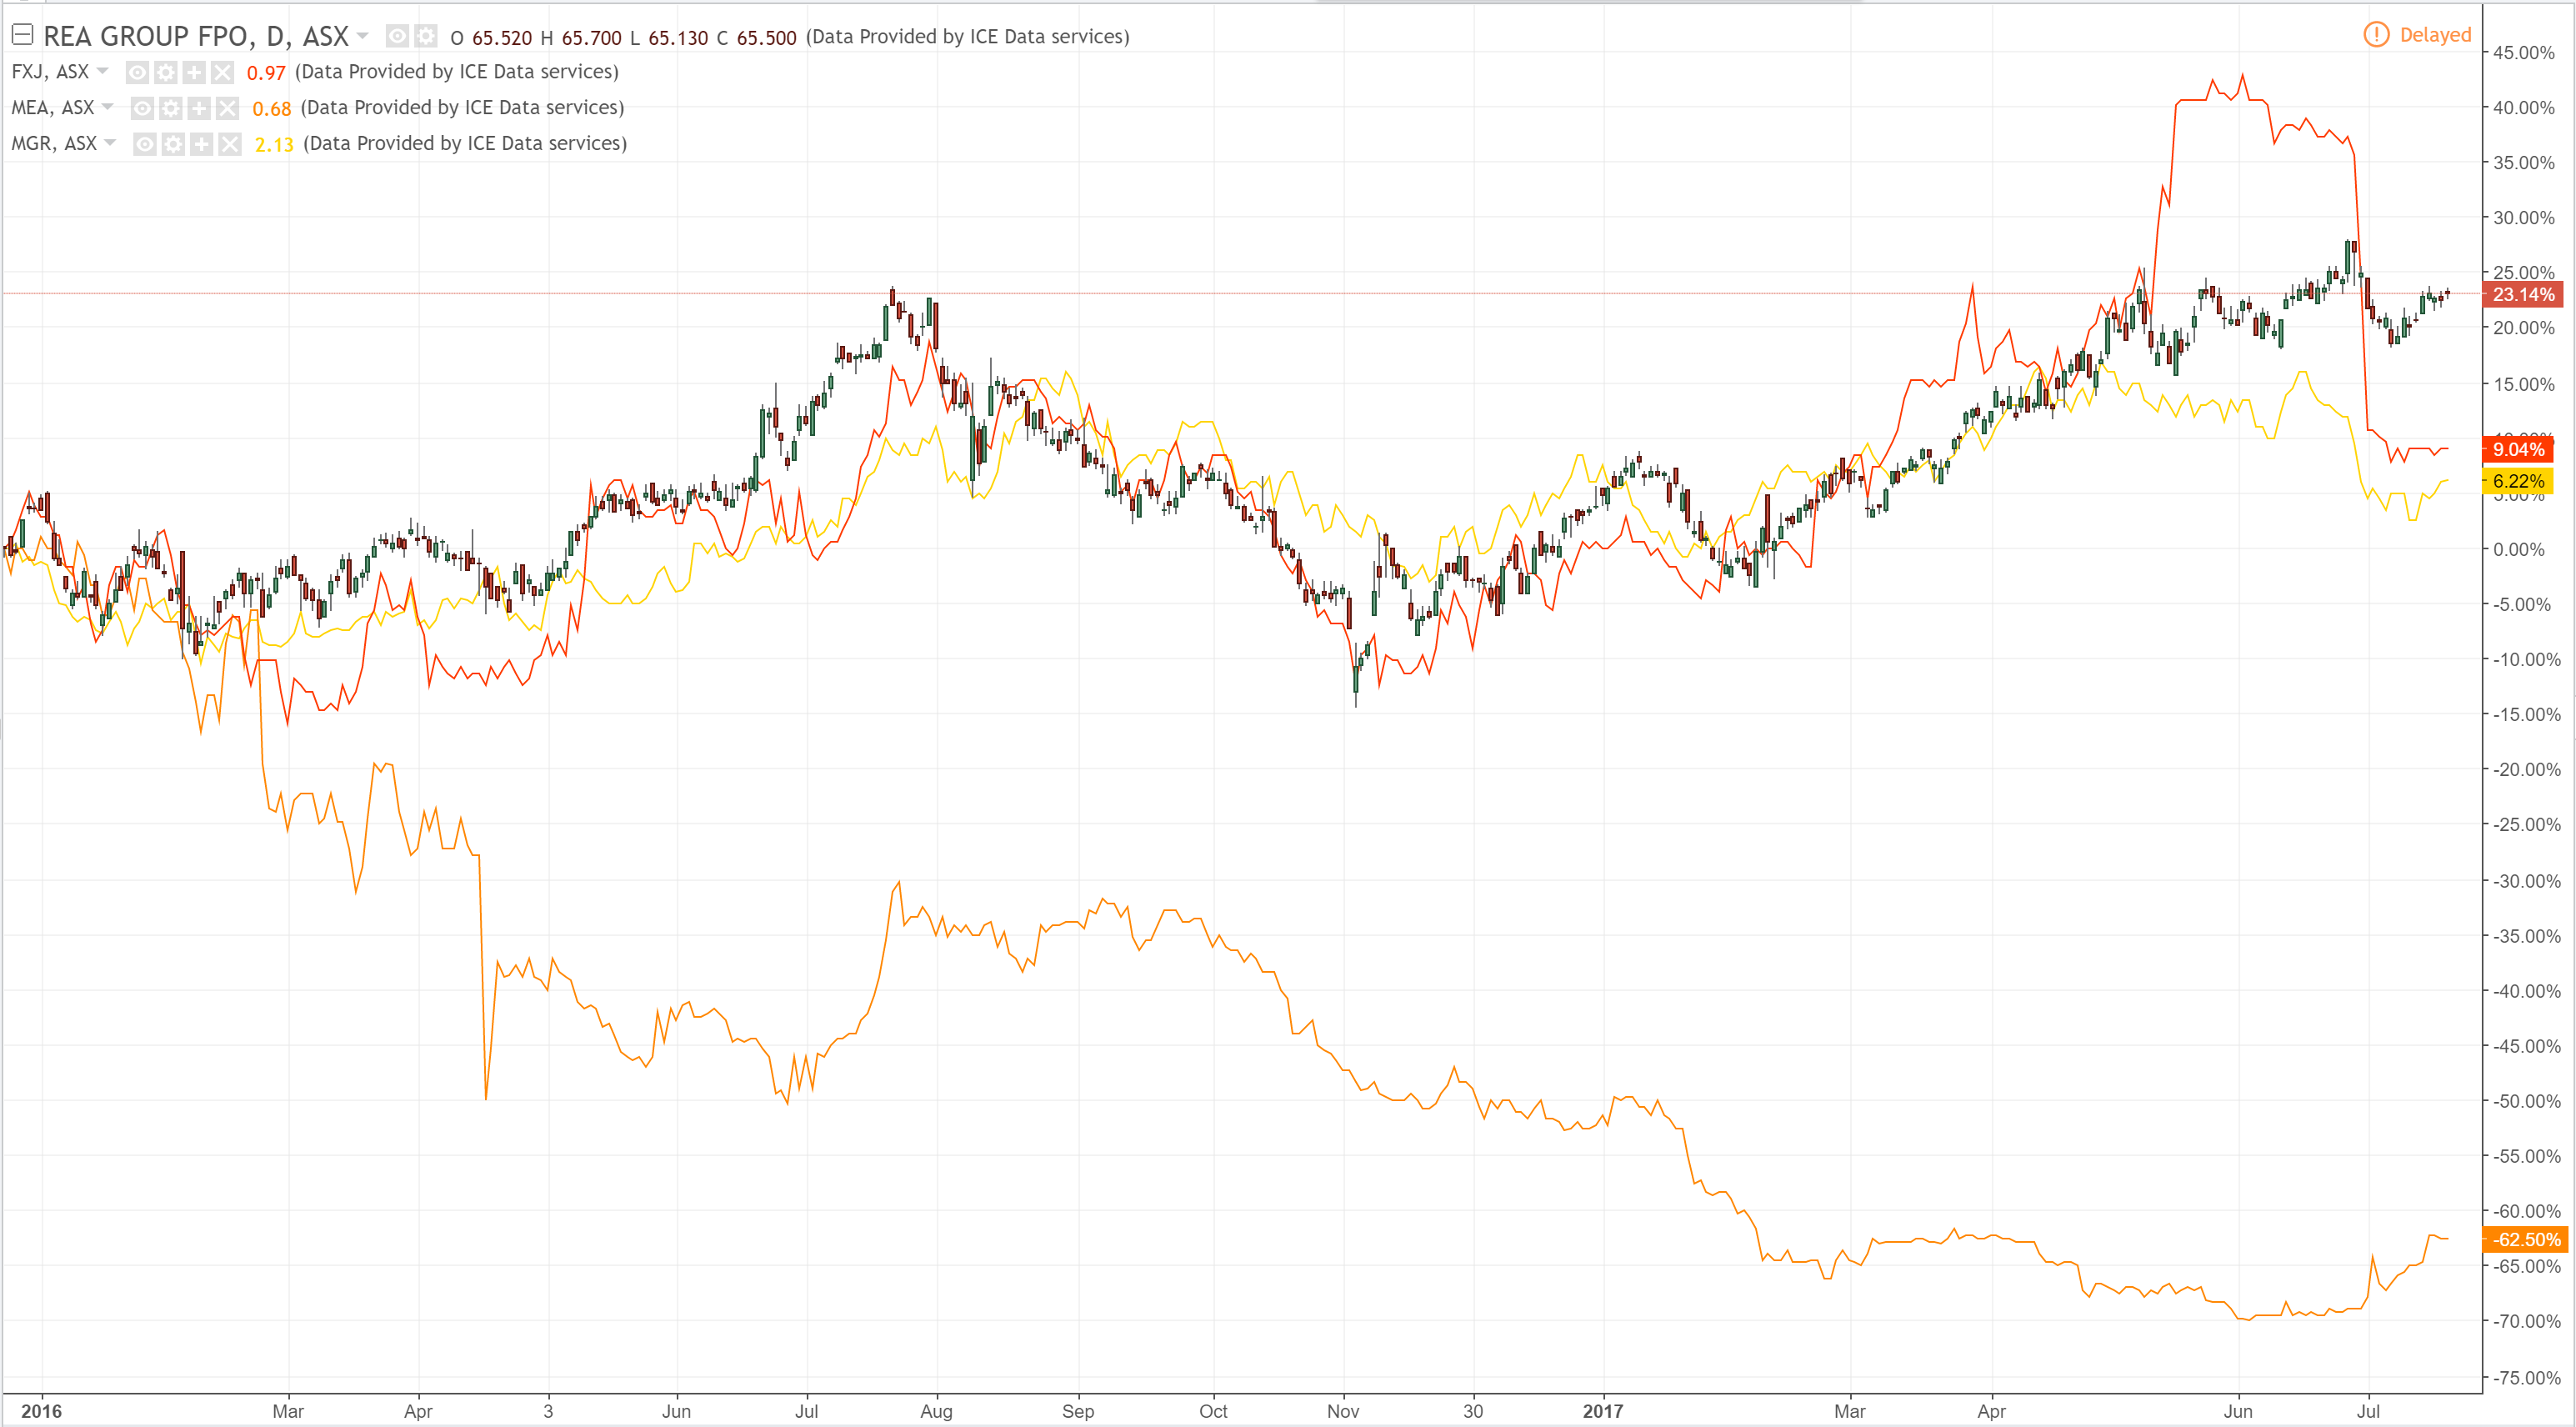Remove the MGR, ASX comparison series
The image size is (2576, 1427).
click(x=230, y=144)
